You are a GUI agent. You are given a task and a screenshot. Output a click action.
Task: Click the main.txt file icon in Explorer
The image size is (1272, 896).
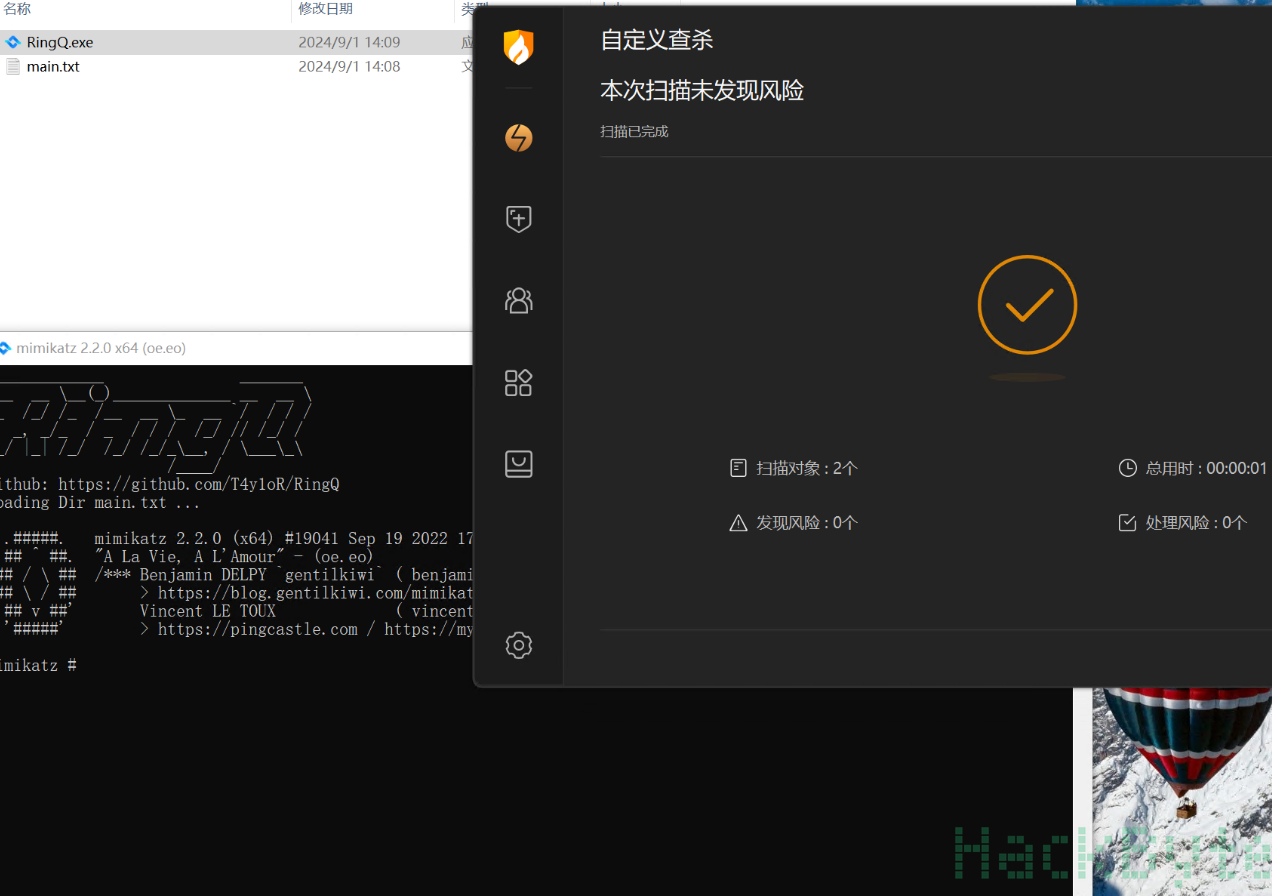click(x=13, y=67)
